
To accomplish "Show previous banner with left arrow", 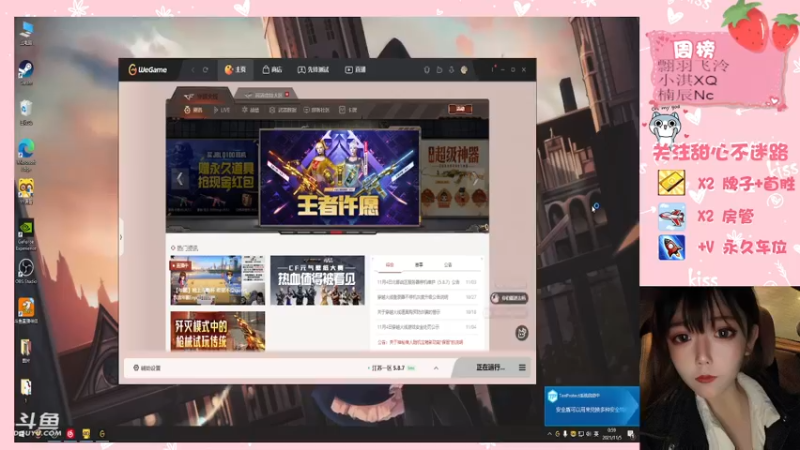I will (x=180, y=179).
